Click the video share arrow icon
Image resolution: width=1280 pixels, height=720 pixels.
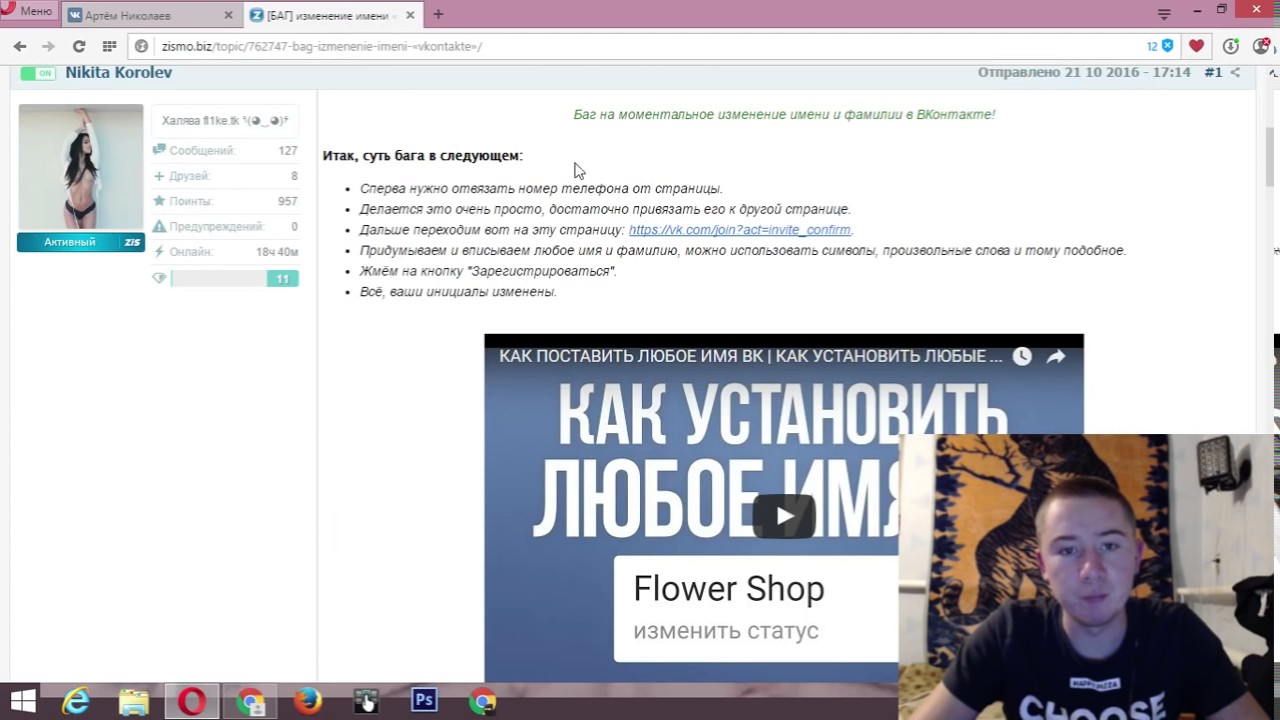(1056, 356)
